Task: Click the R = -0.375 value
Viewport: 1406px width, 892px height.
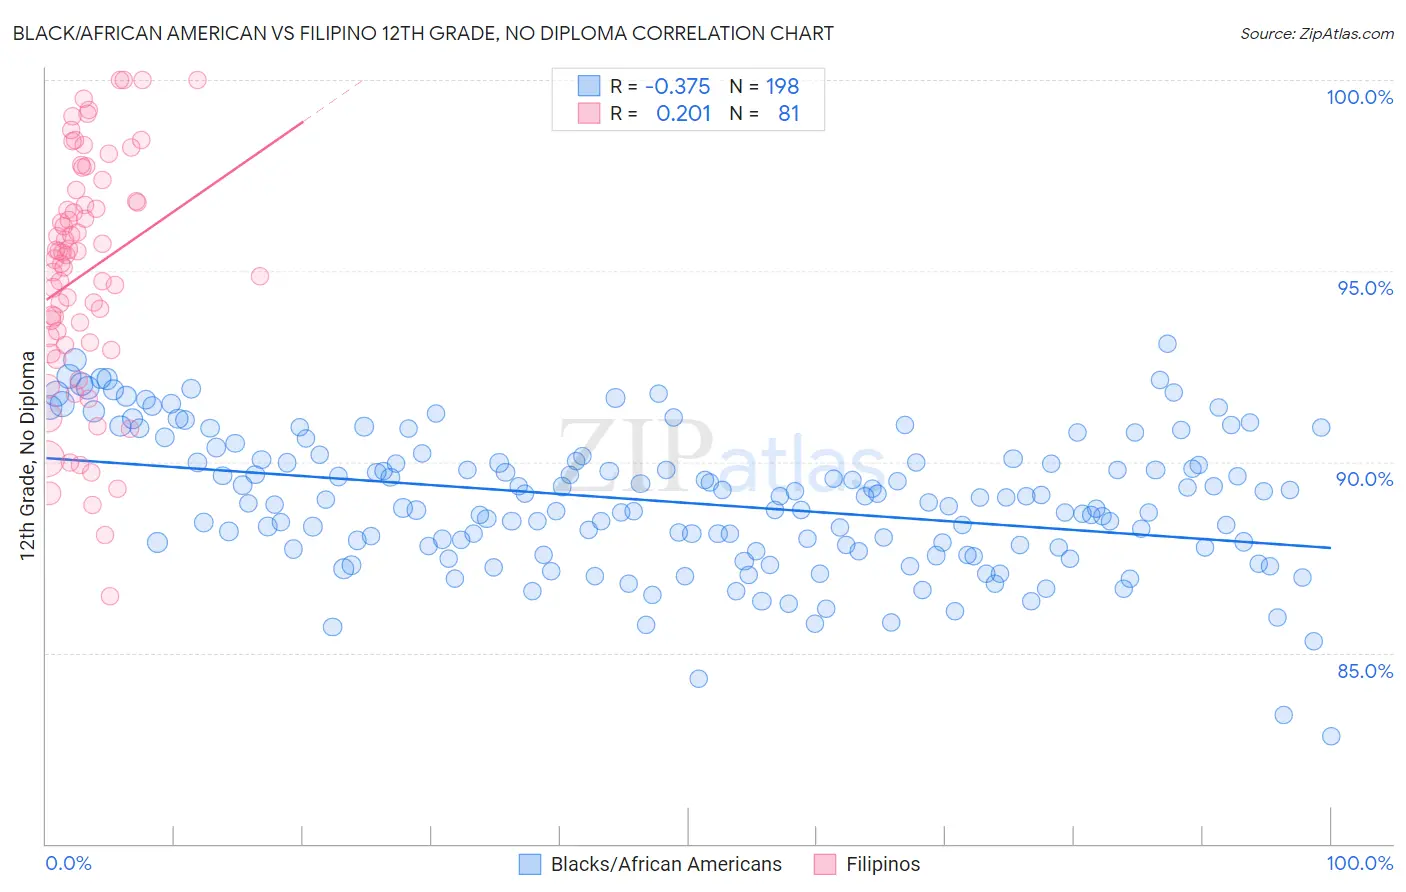Action: (x=660, y=87)
